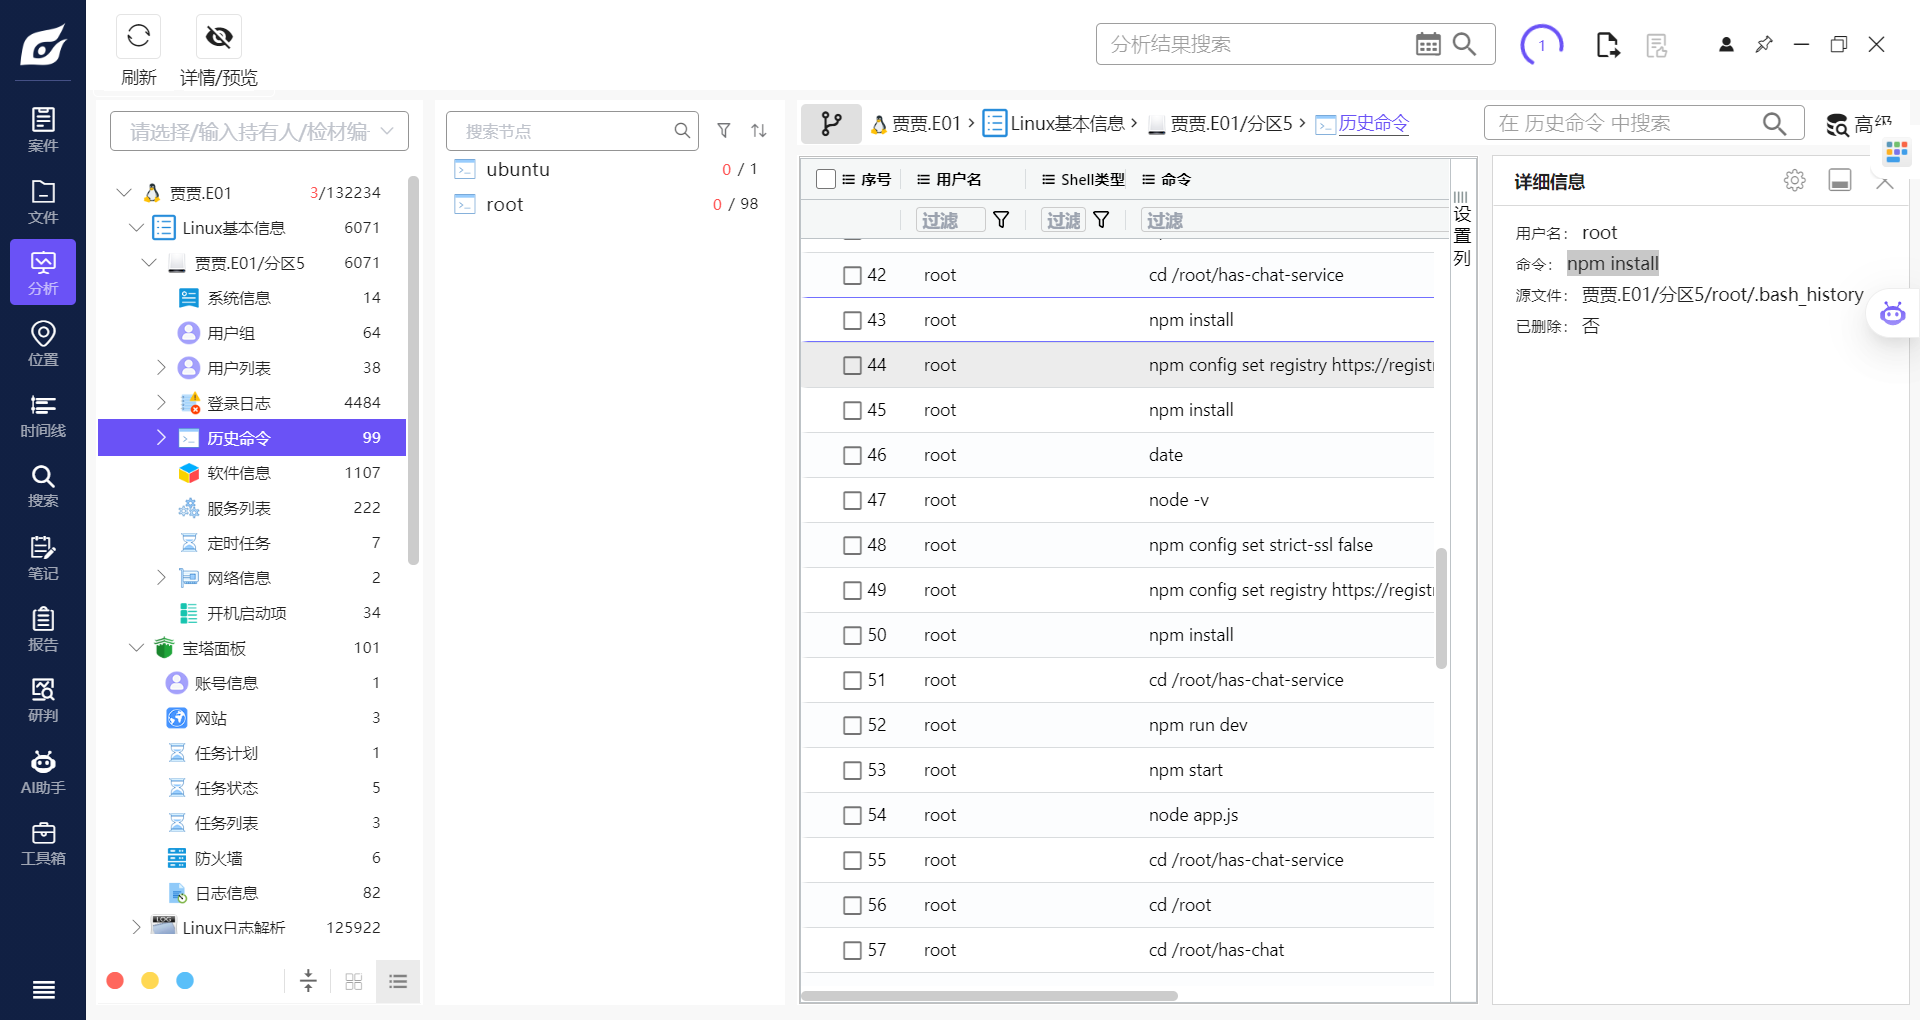1920x1020 pixels.
Task: Toggle the select-all checkbox in table header
Action: [826, 179]
